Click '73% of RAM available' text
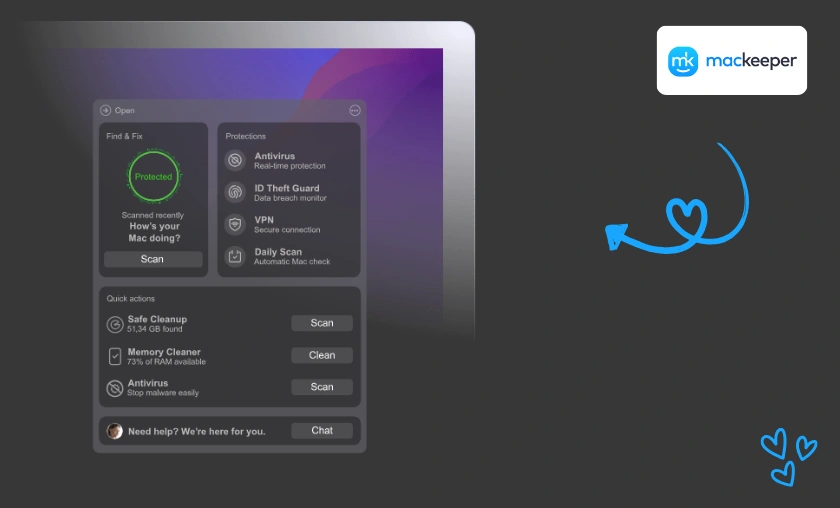Image resolution: width=840 pixels, height=508 pixels. click(x=166, y=362)
